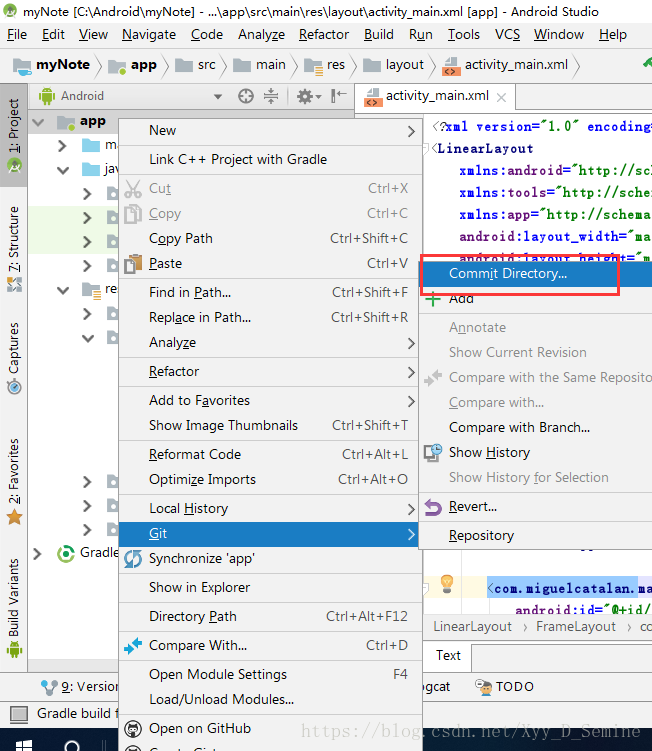Open the 9: Version Control tool window
The height and width of the screenshot is (751, 652).
point(79,687)
